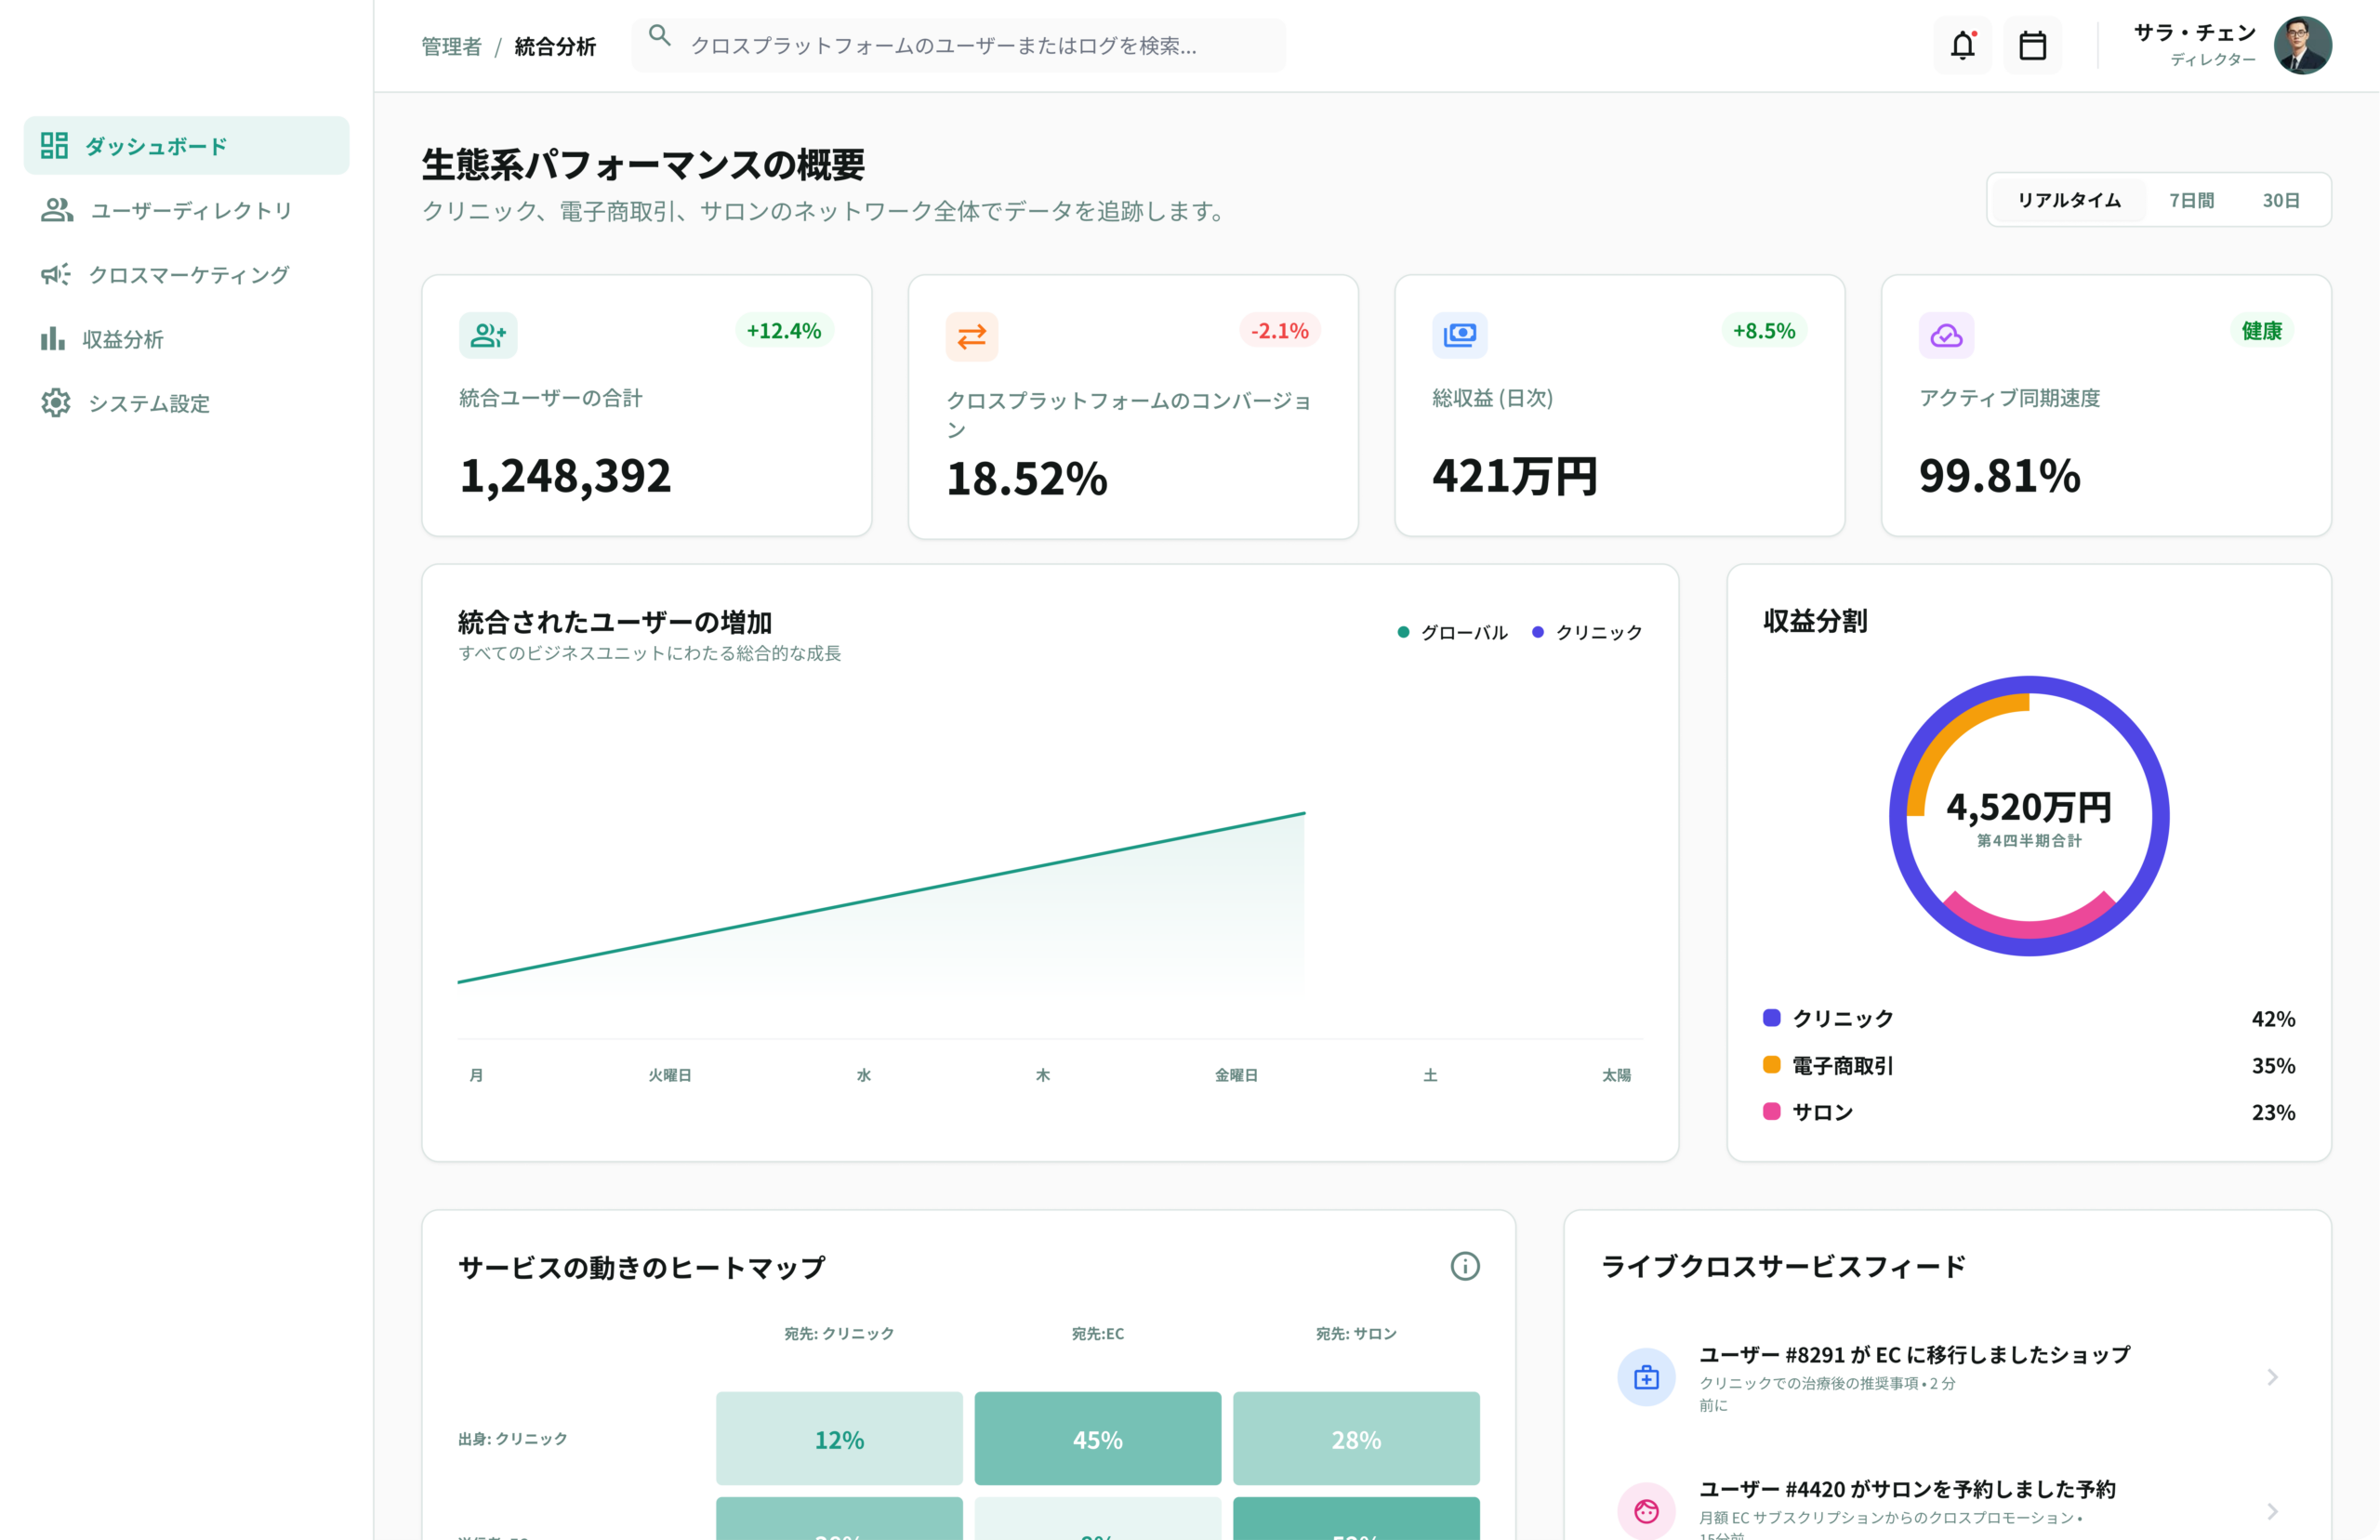Click the 火曜日 axis label

(x=670, y=1075)
